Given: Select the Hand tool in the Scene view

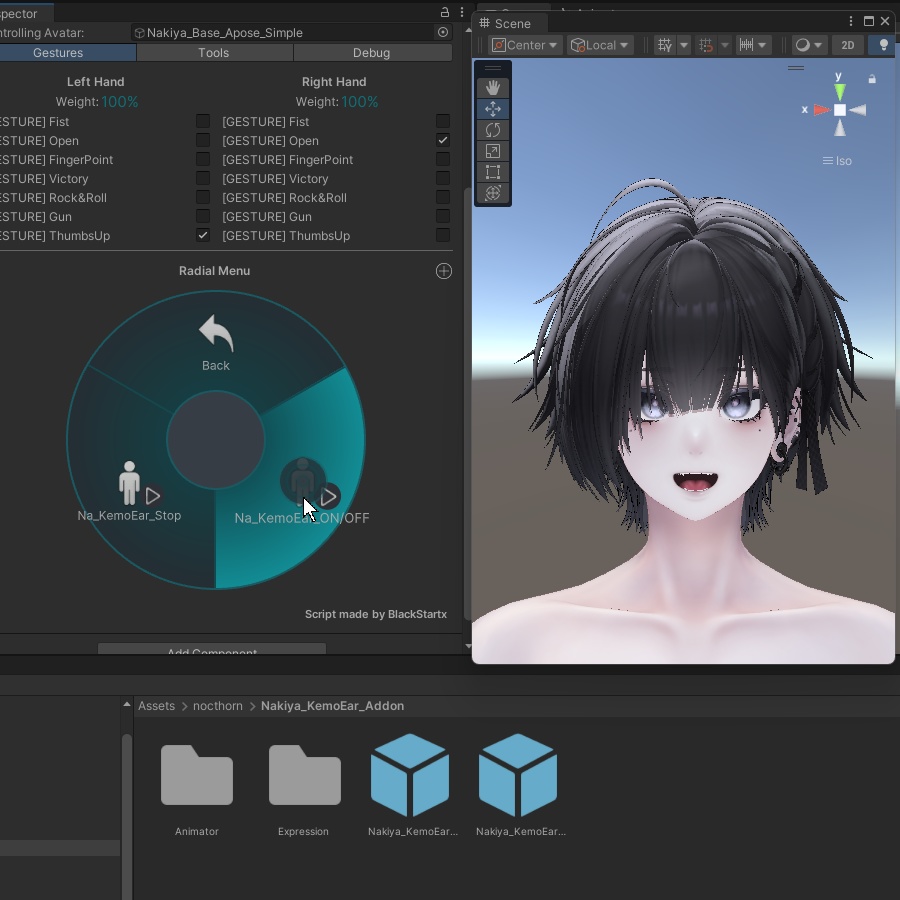Looking at the screenshot, I should 492,88.
